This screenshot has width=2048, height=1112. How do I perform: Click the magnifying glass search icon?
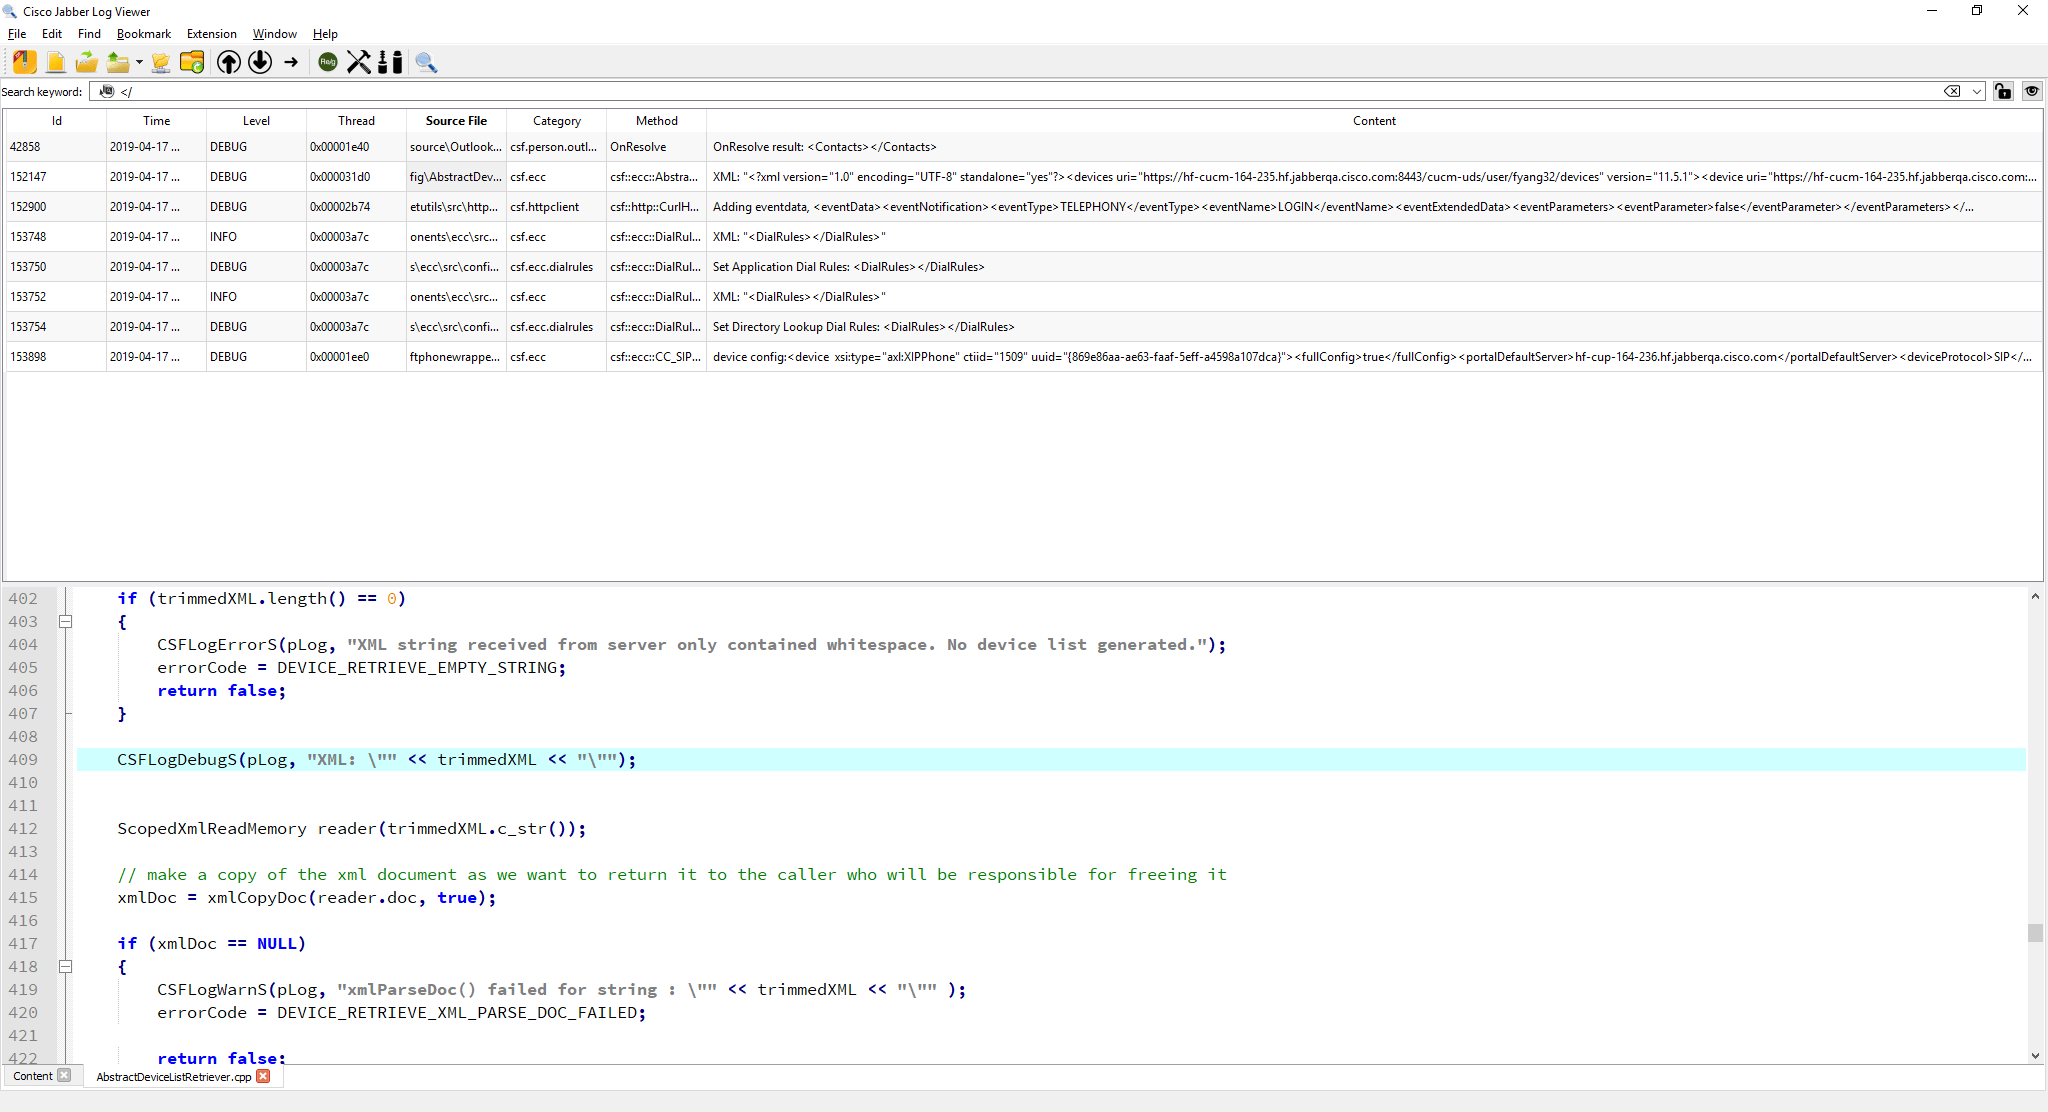click(427, 62)
